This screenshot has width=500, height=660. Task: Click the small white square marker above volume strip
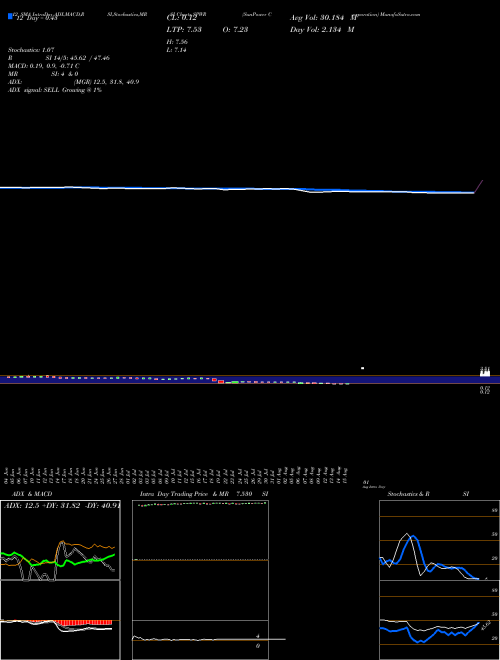[362, 368]
